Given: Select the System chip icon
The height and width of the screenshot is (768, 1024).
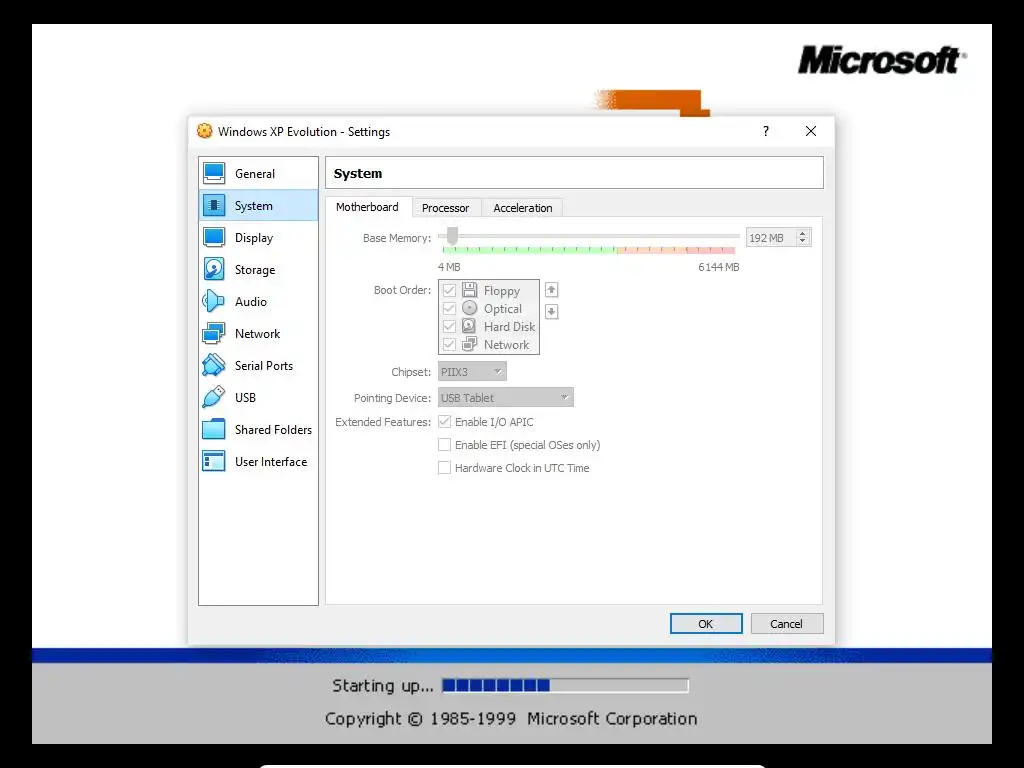Looking at the screenshot, I should [214, 205].
